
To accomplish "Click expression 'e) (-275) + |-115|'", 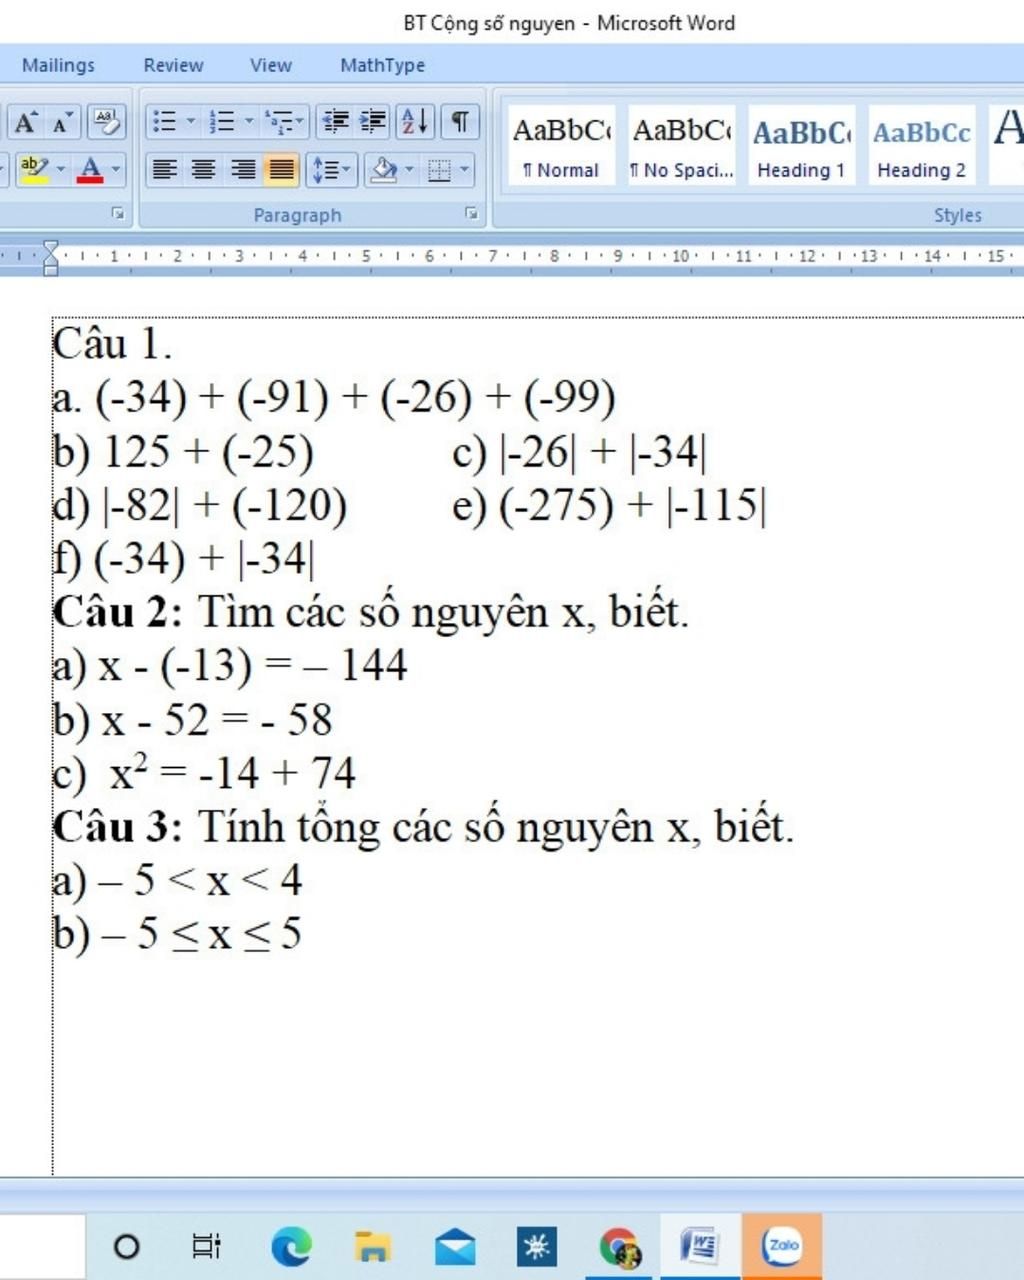I will coord(610,505).
